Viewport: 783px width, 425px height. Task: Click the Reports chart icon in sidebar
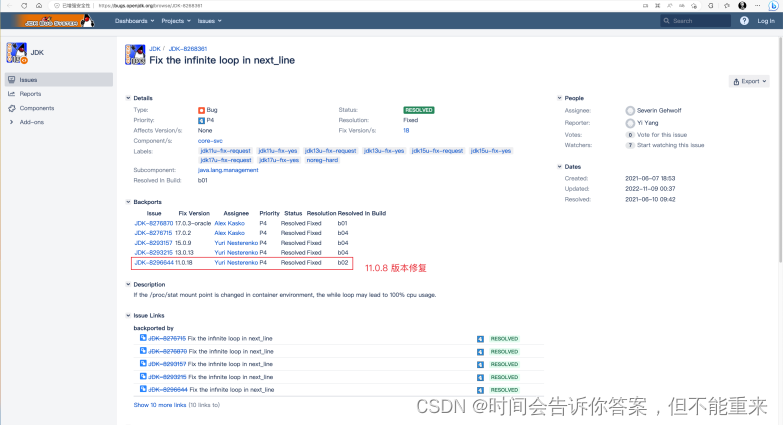click(11, 94)
